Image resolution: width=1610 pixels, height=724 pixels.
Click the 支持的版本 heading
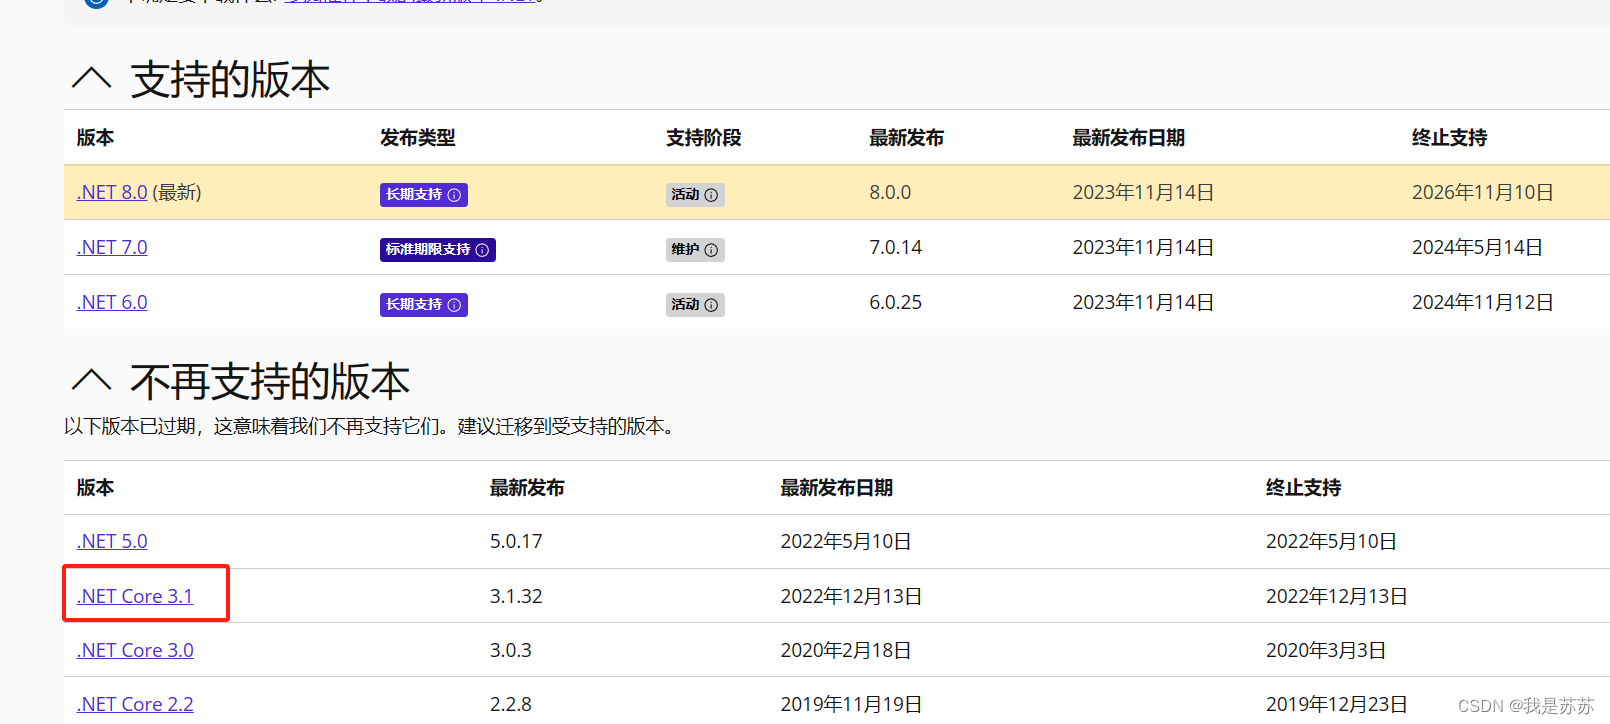(x=230, y=79)
